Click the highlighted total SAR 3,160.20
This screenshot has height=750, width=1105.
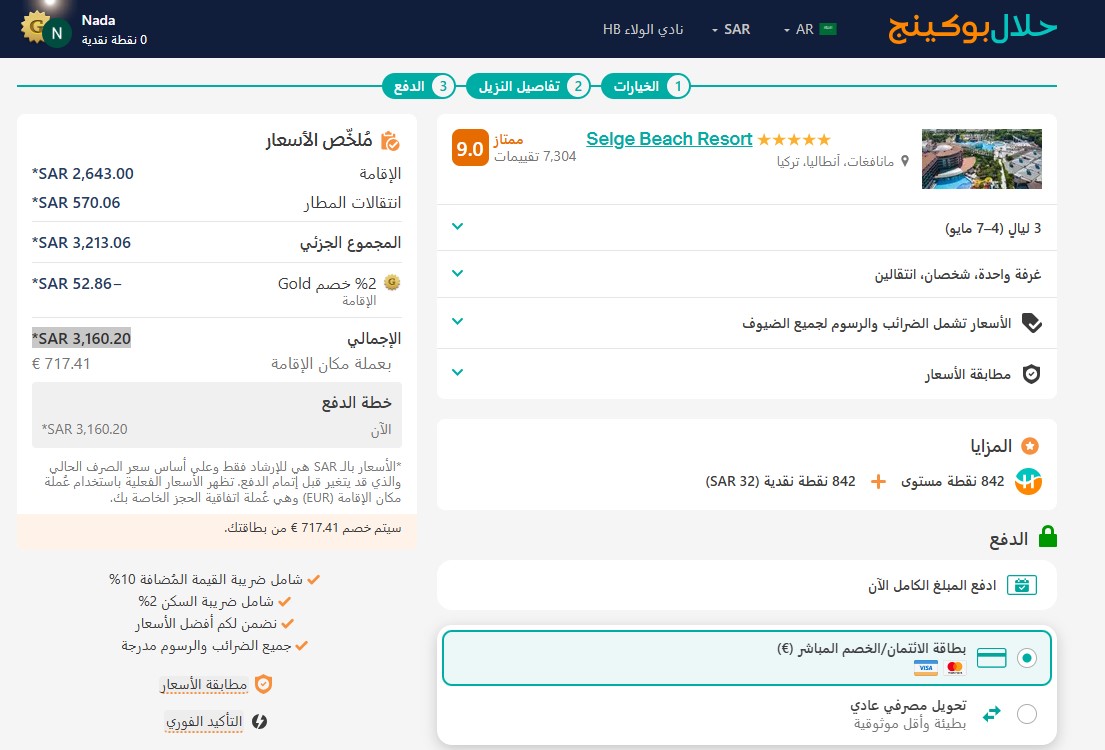pos(82,338)
